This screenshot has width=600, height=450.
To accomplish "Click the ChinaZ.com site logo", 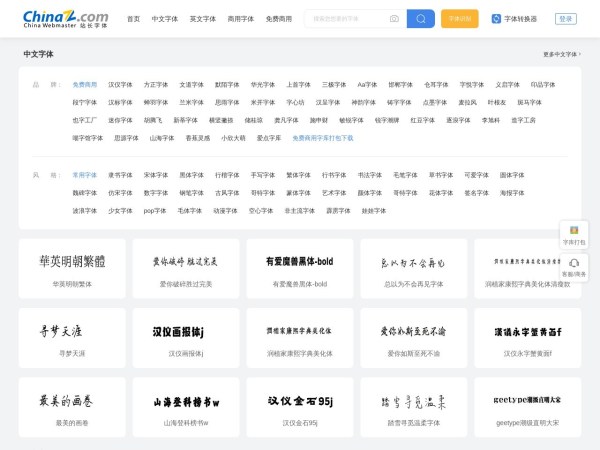I will tap(65, 18).
